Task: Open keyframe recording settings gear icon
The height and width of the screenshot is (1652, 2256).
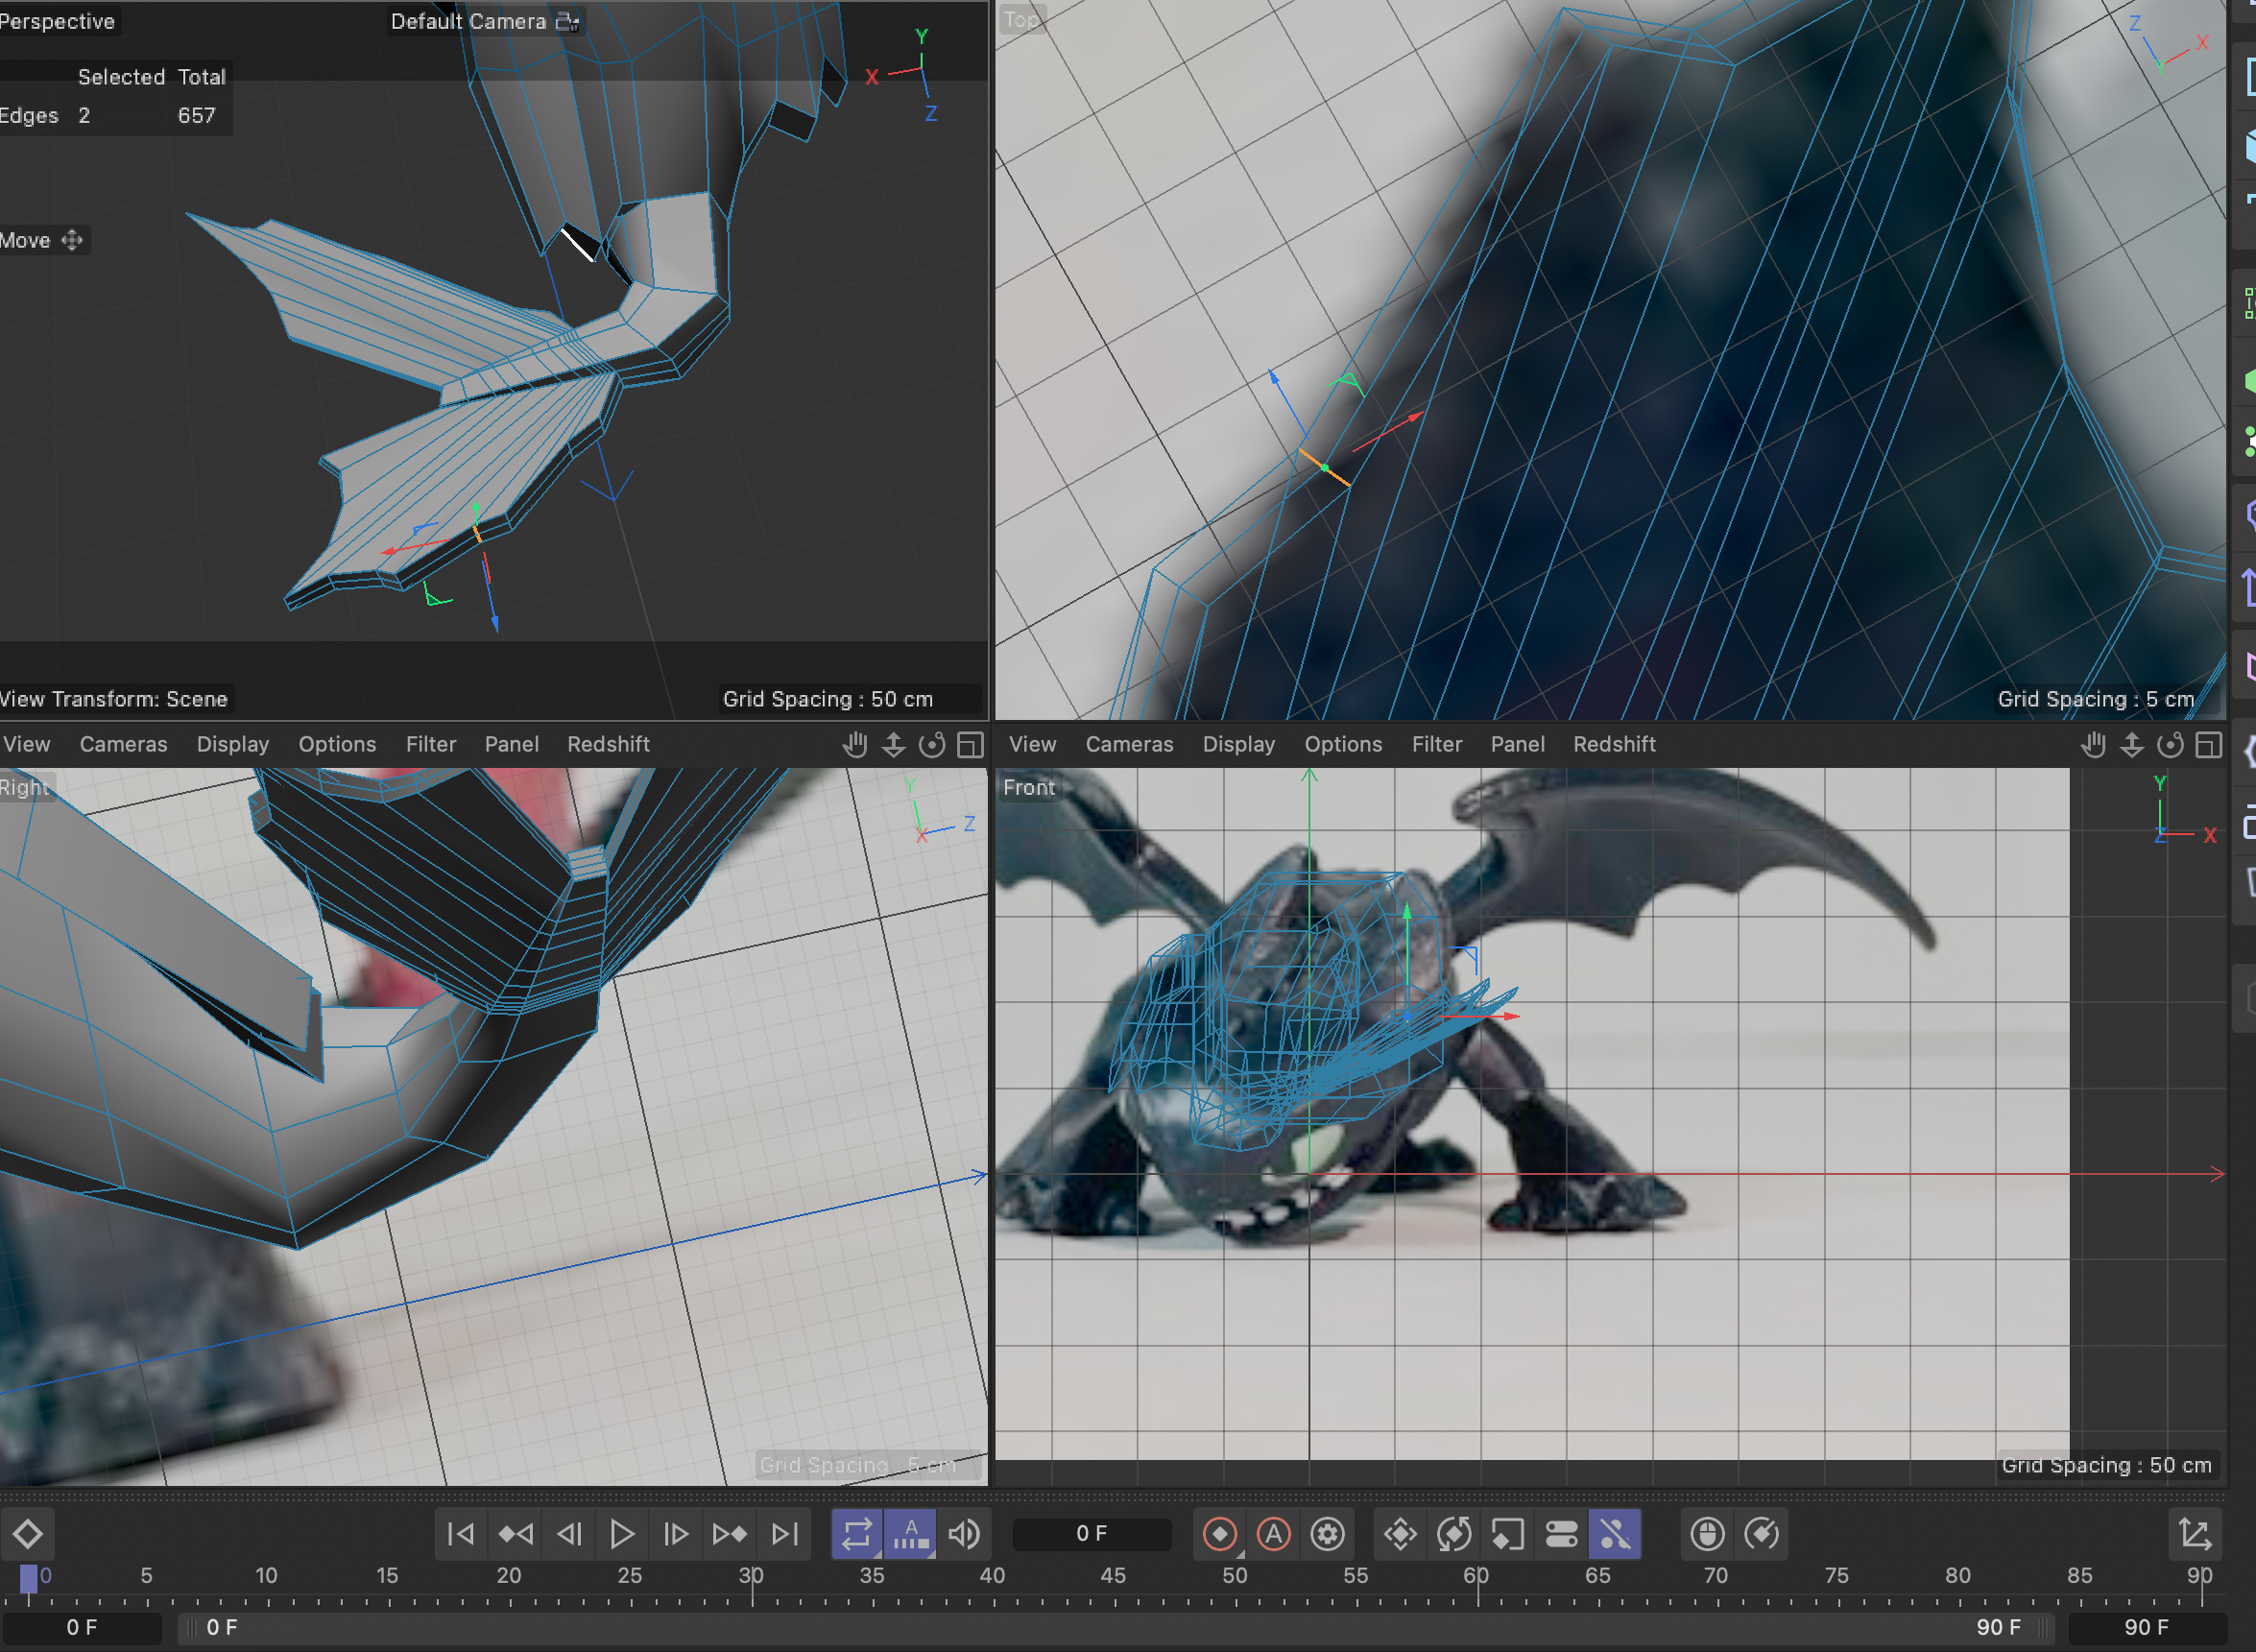Action: pos(1328,1533)
